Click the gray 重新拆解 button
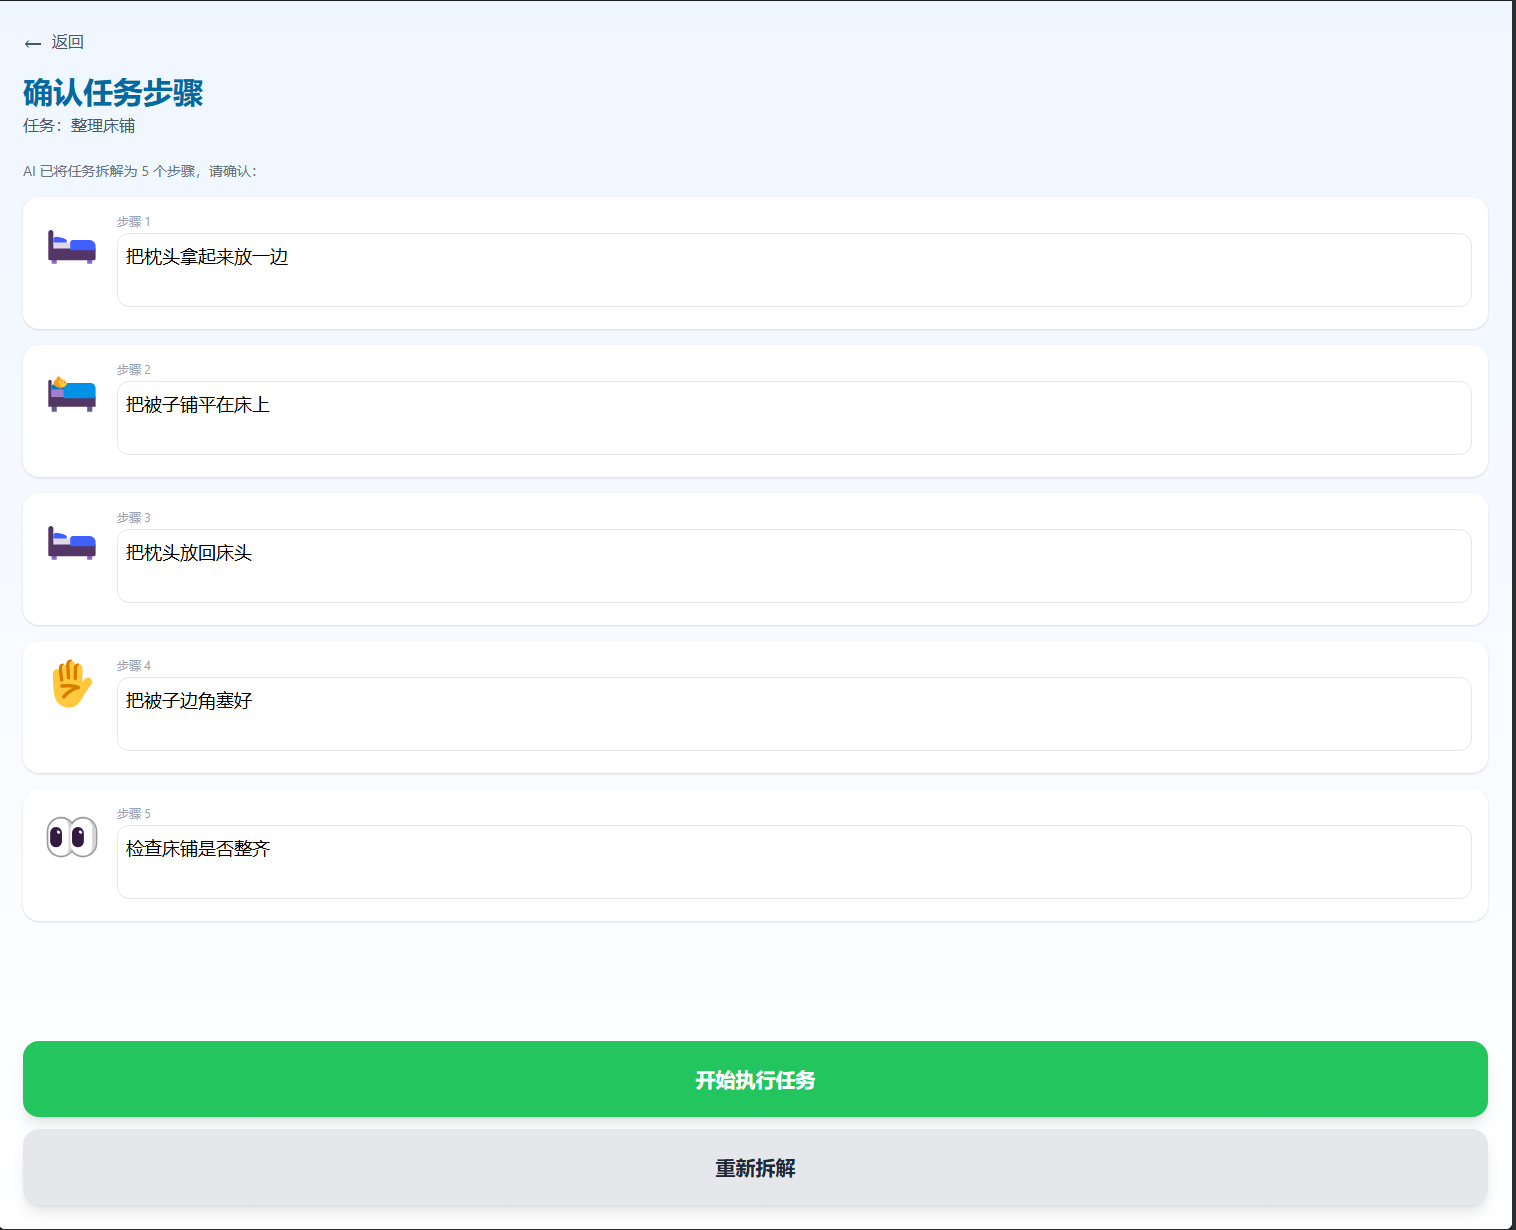The image size is (1516, 1230). tap(755, 1168)
